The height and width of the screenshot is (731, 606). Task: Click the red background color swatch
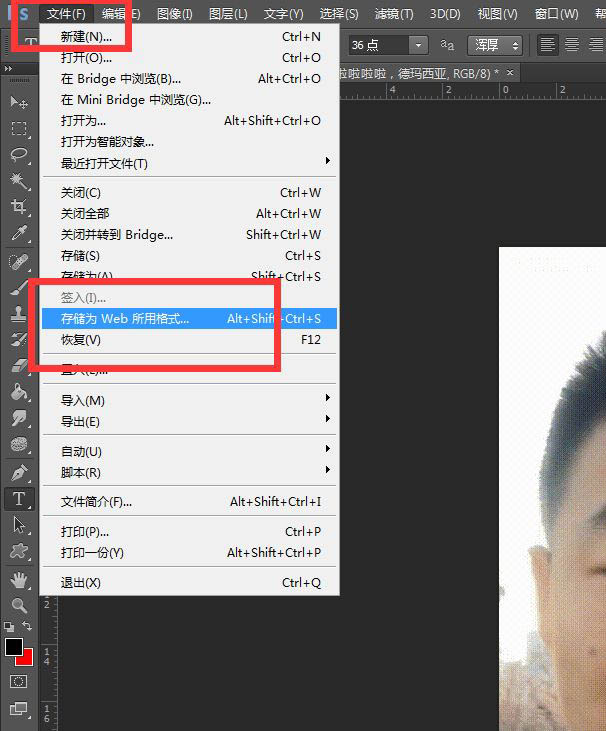[x=27, y=659]
